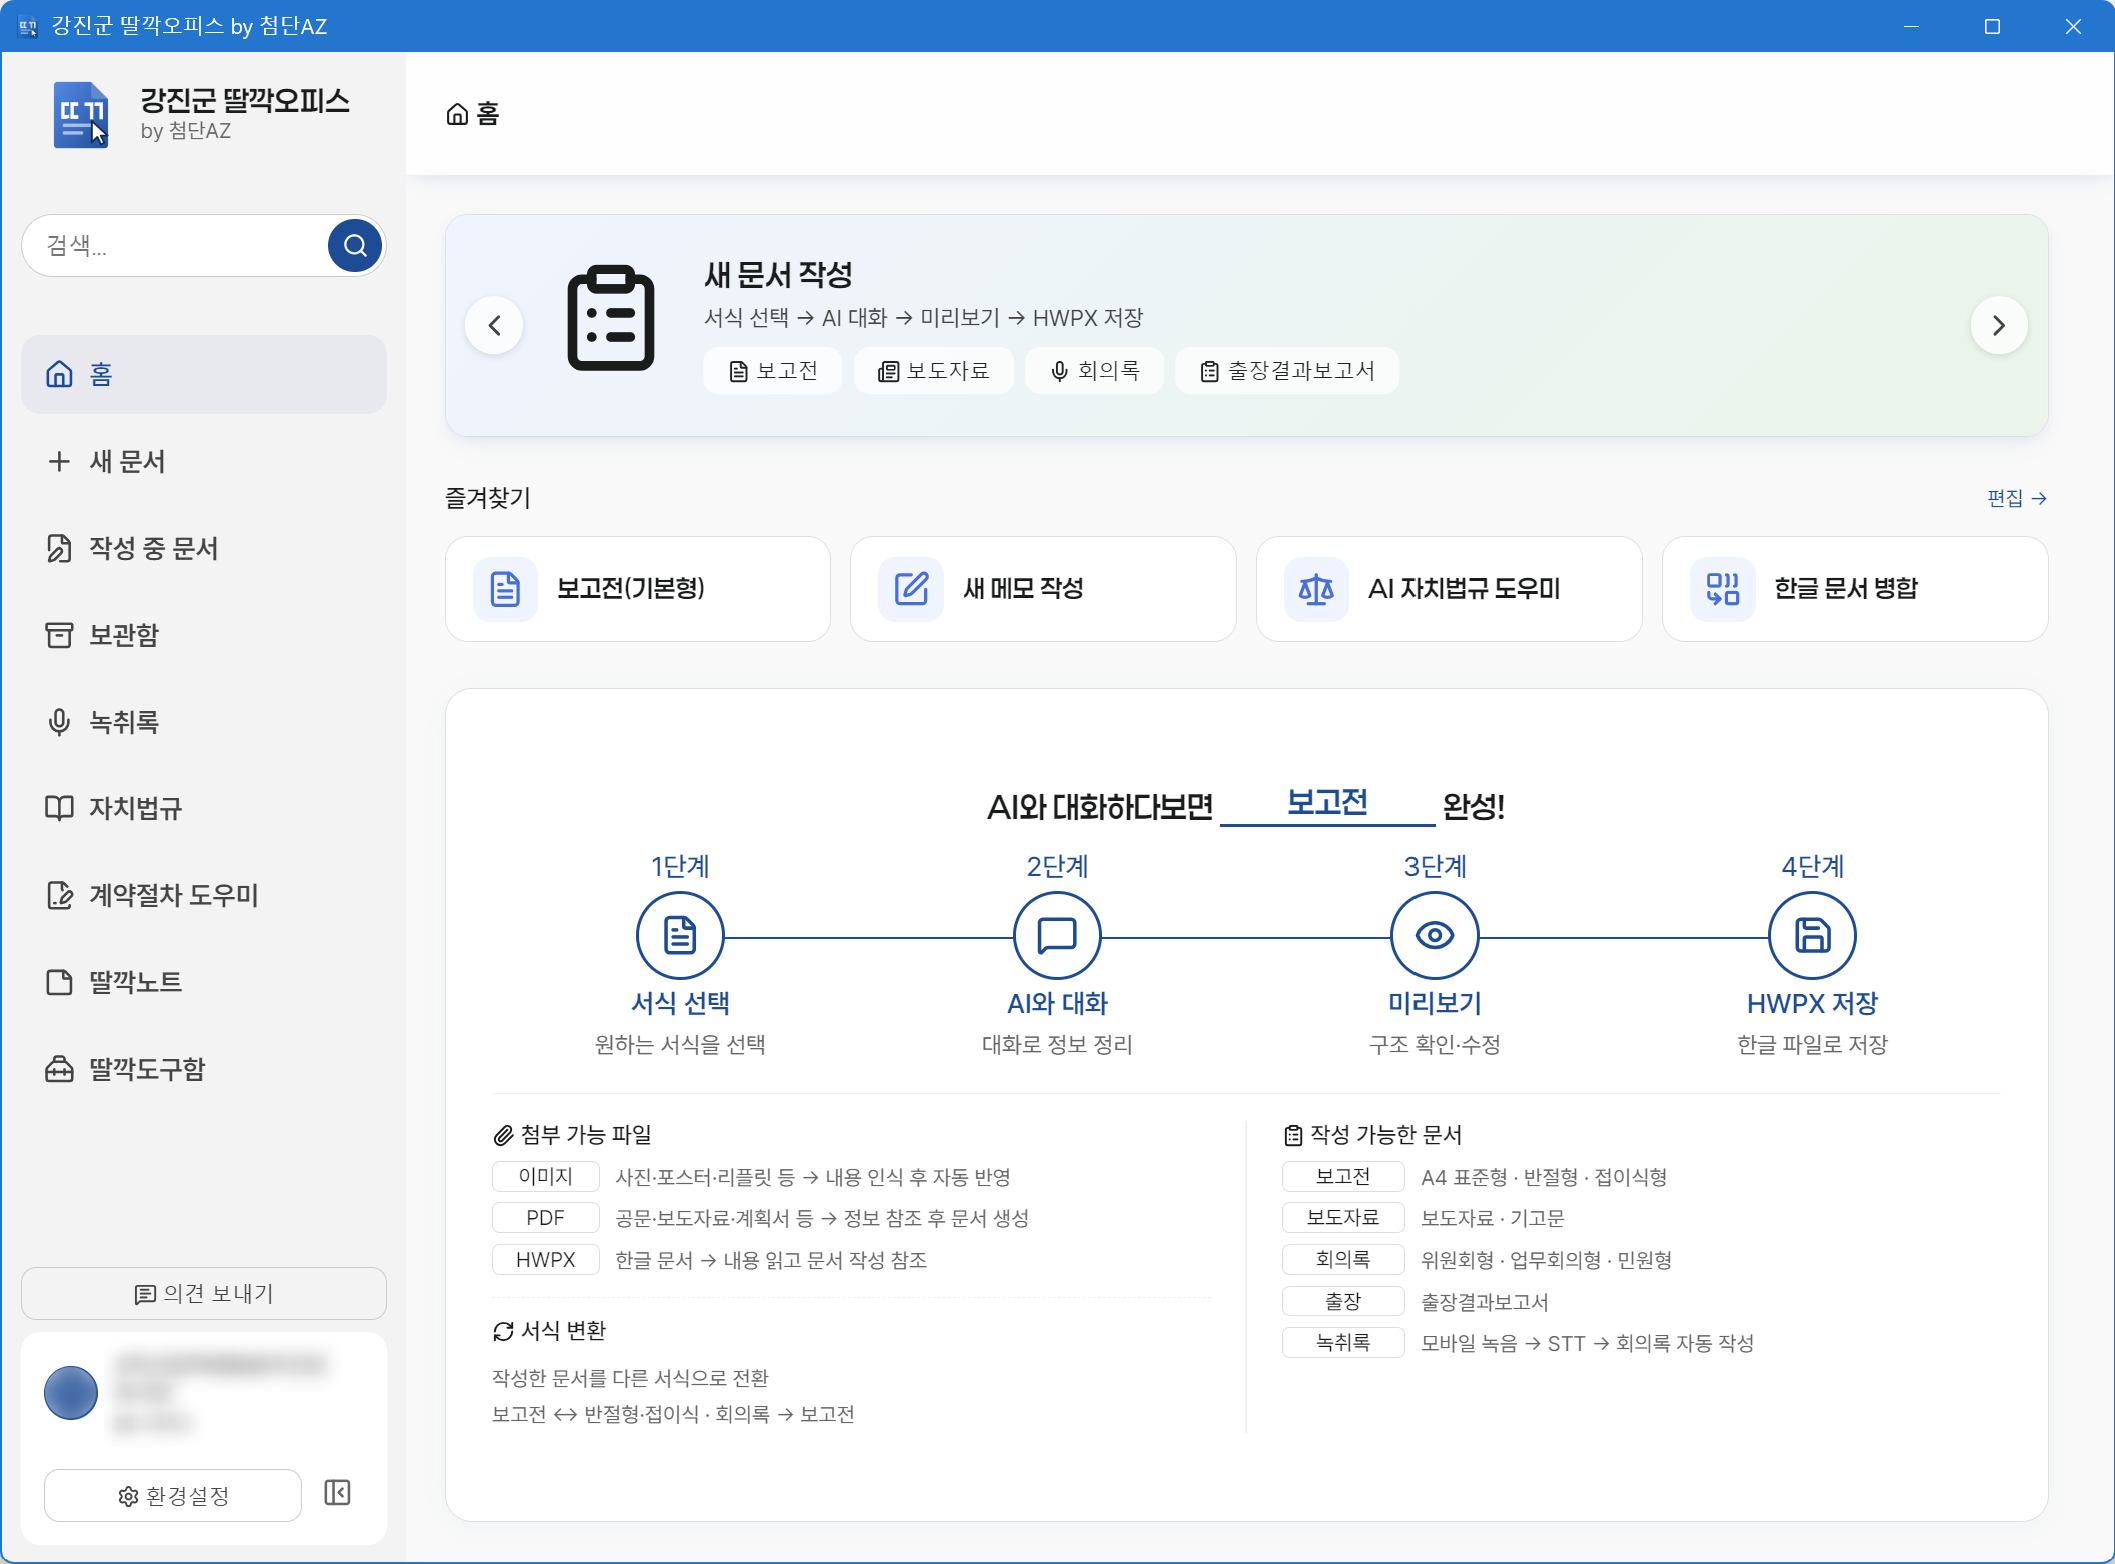Click the 서식 변환 heading

click(550, 1331)
